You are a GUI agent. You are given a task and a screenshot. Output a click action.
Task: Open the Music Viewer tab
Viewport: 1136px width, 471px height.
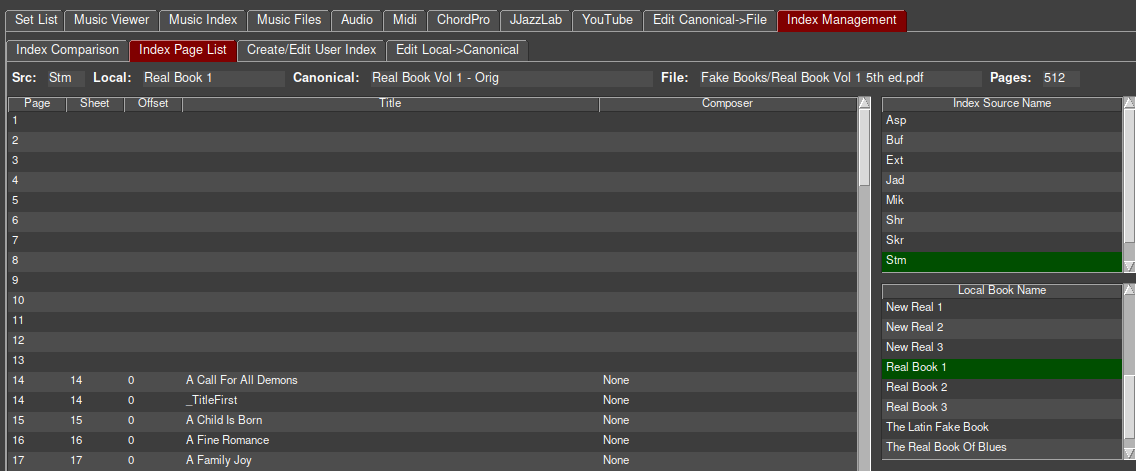pos(112,20)
